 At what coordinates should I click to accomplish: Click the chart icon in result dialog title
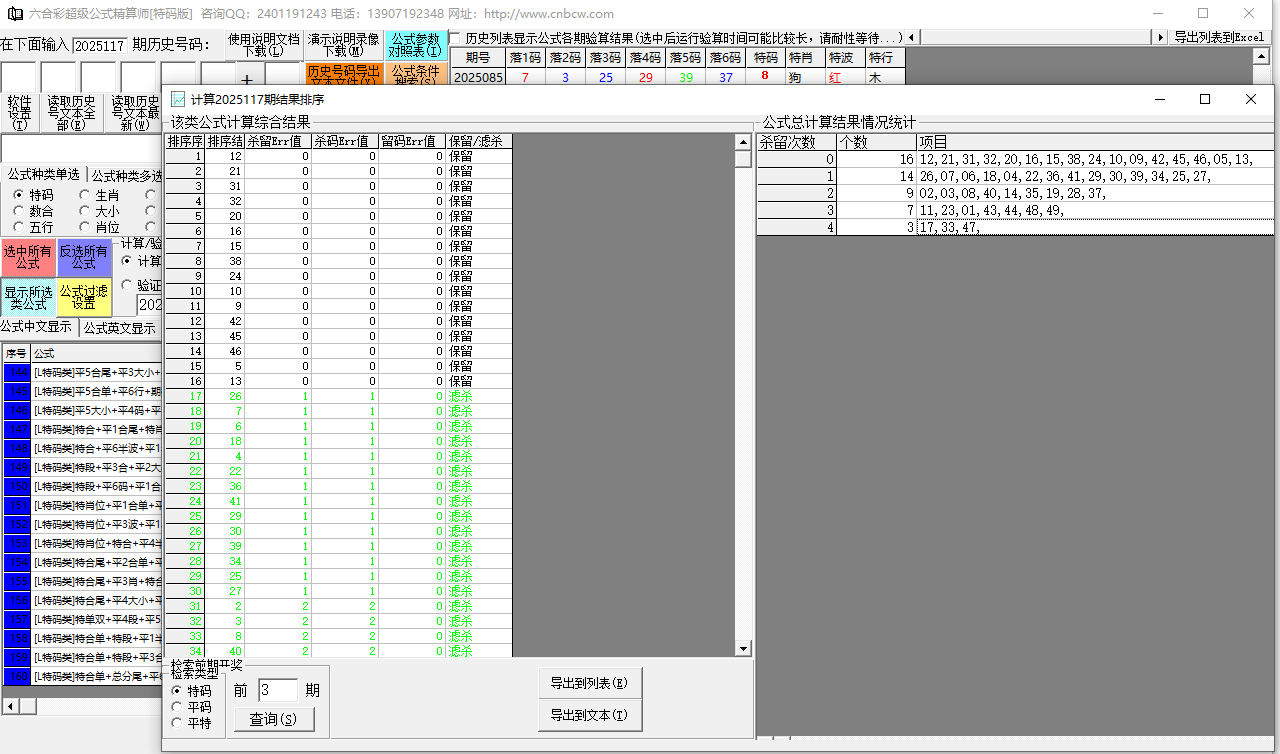pyautogui.click(x=178, y=99)
